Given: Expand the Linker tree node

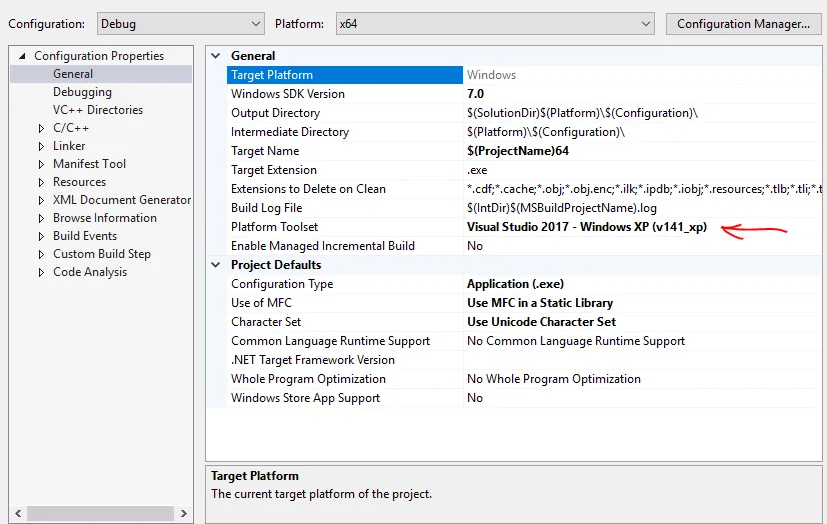Looking at the screenshot, I should [41, 146].
